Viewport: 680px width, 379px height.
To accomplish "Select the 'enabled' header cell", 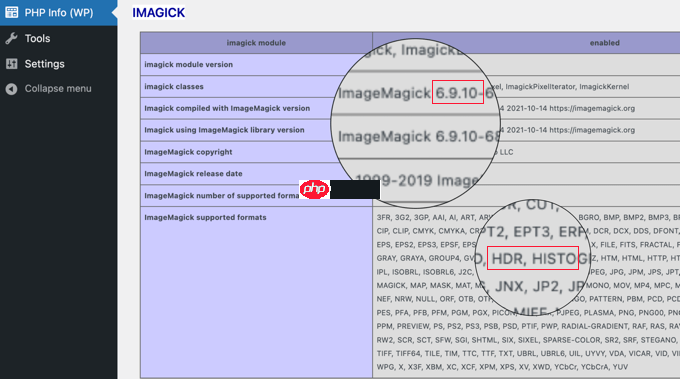I will [604, 43].
